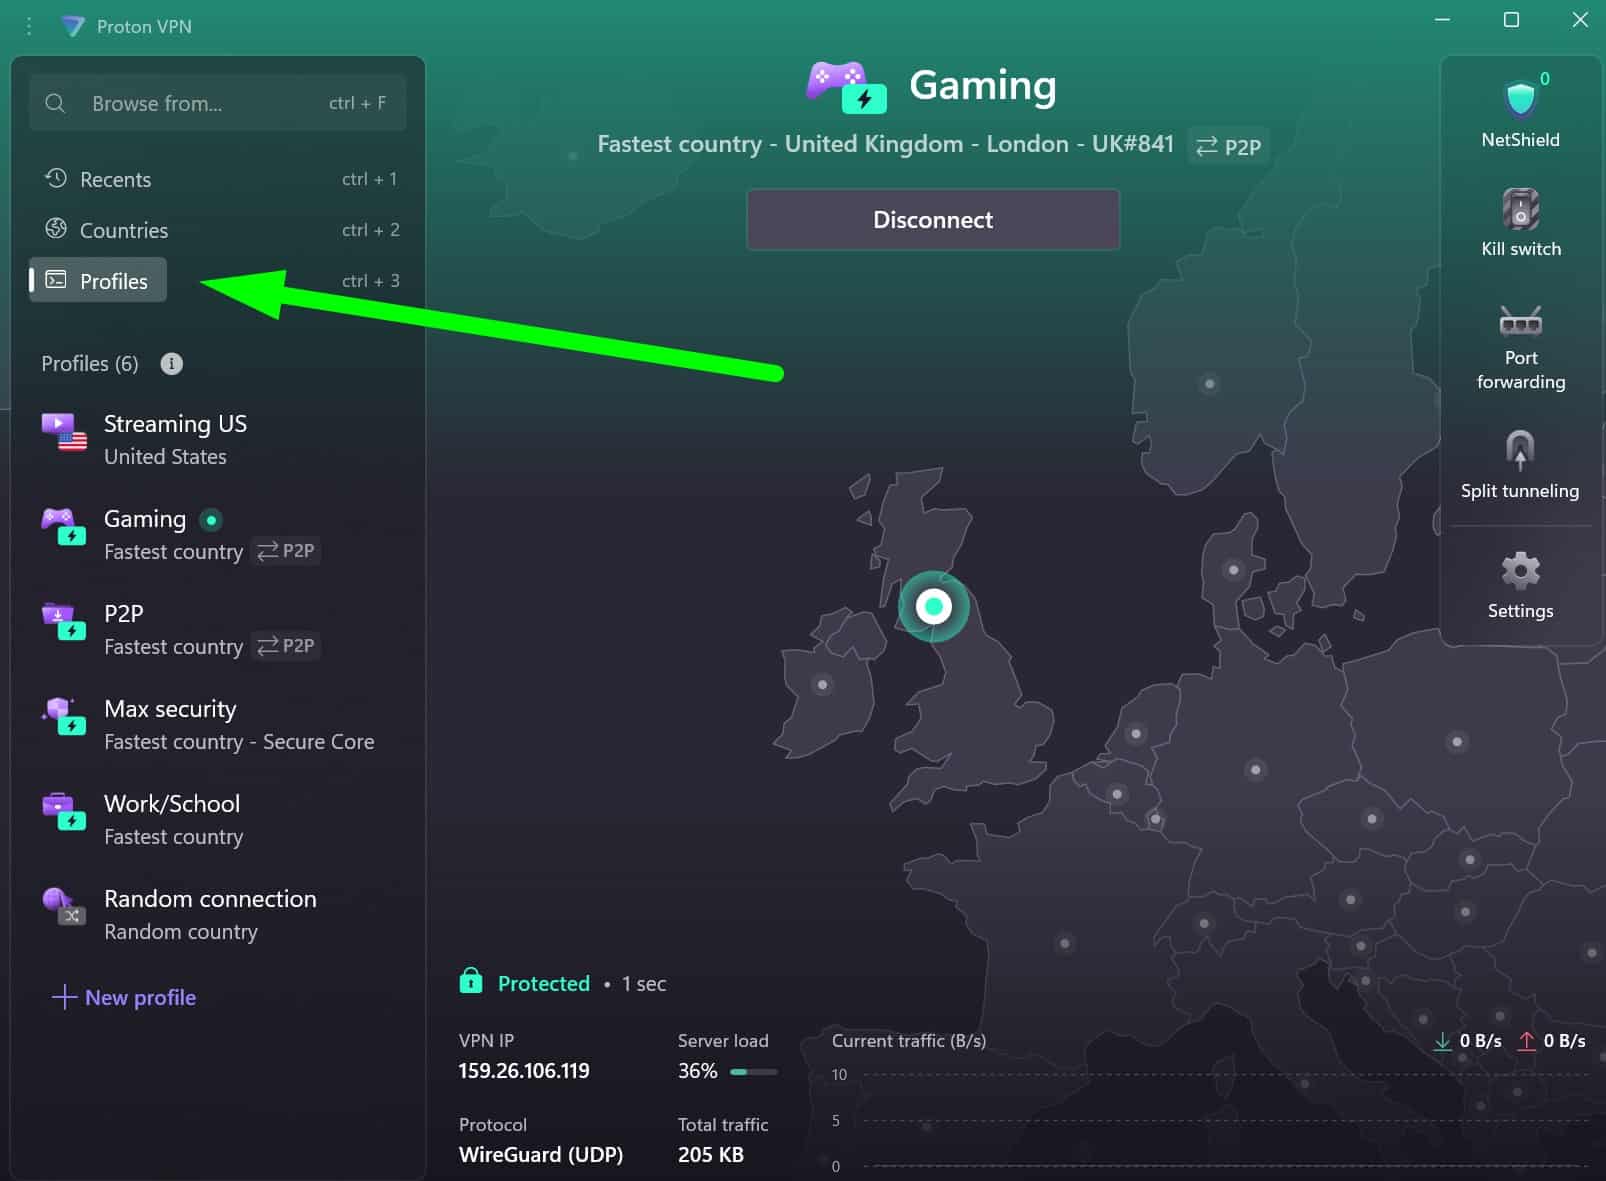Screen dimensions: 1606x1181
Task: Click the connected location marker on UK map
Action: click(x=934, y=606)
